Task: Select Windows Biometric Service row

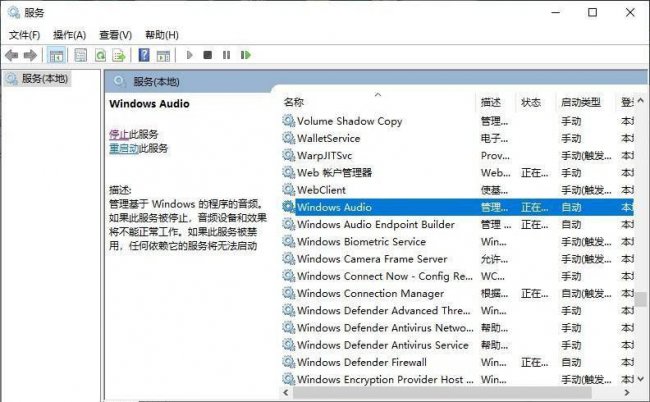Action: point(458,241)
